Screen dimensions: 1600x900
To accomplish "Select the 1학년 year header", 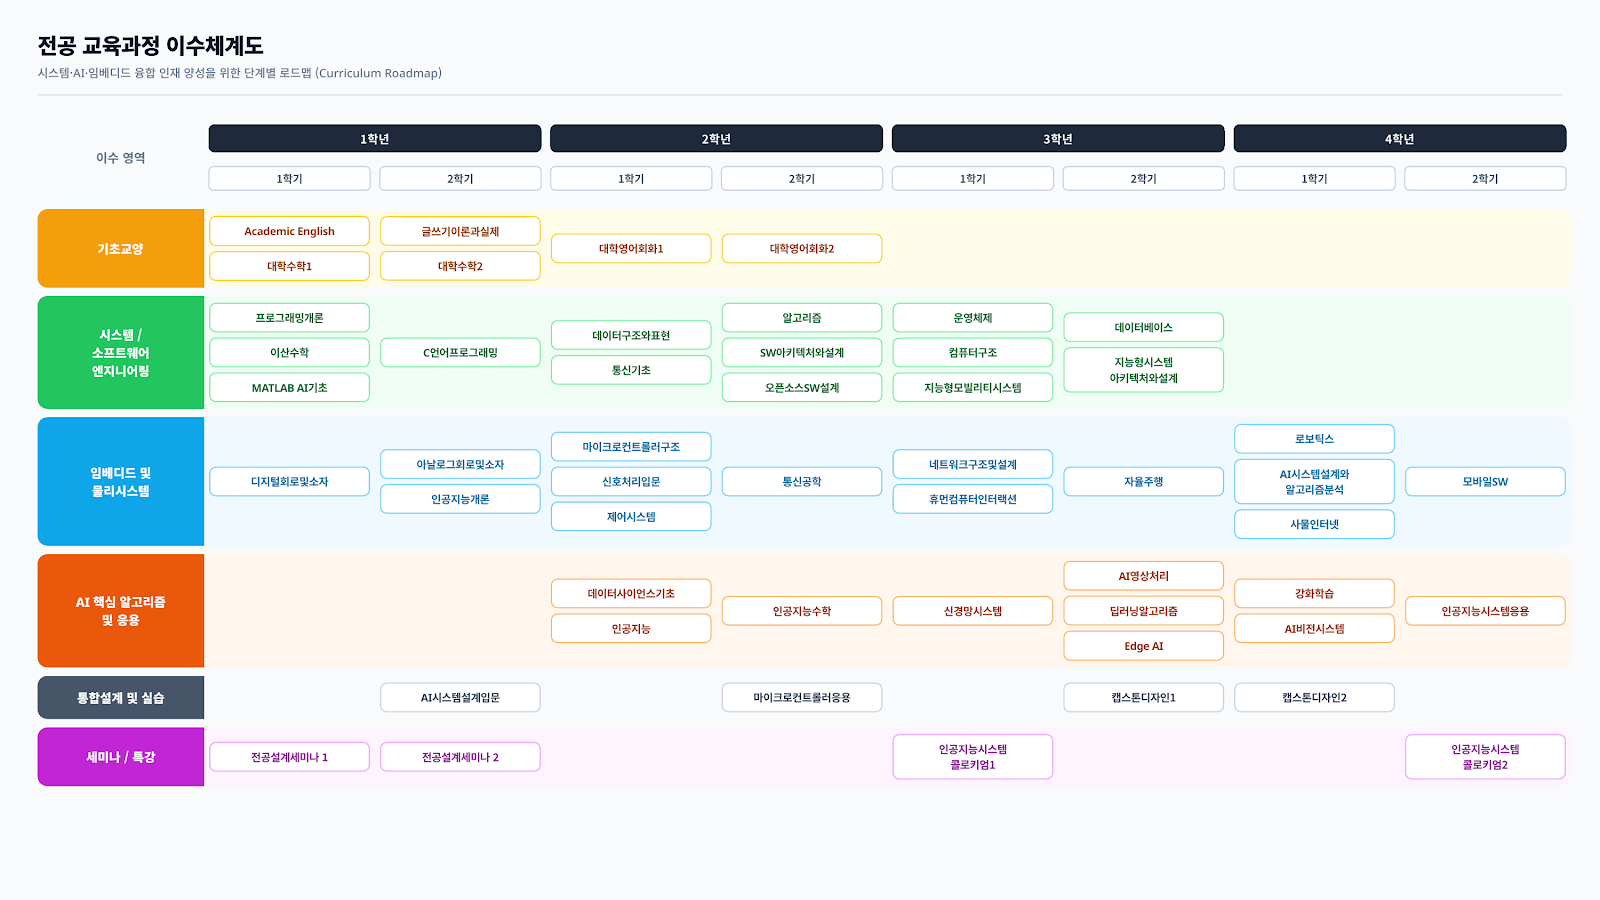I will 375,138.
